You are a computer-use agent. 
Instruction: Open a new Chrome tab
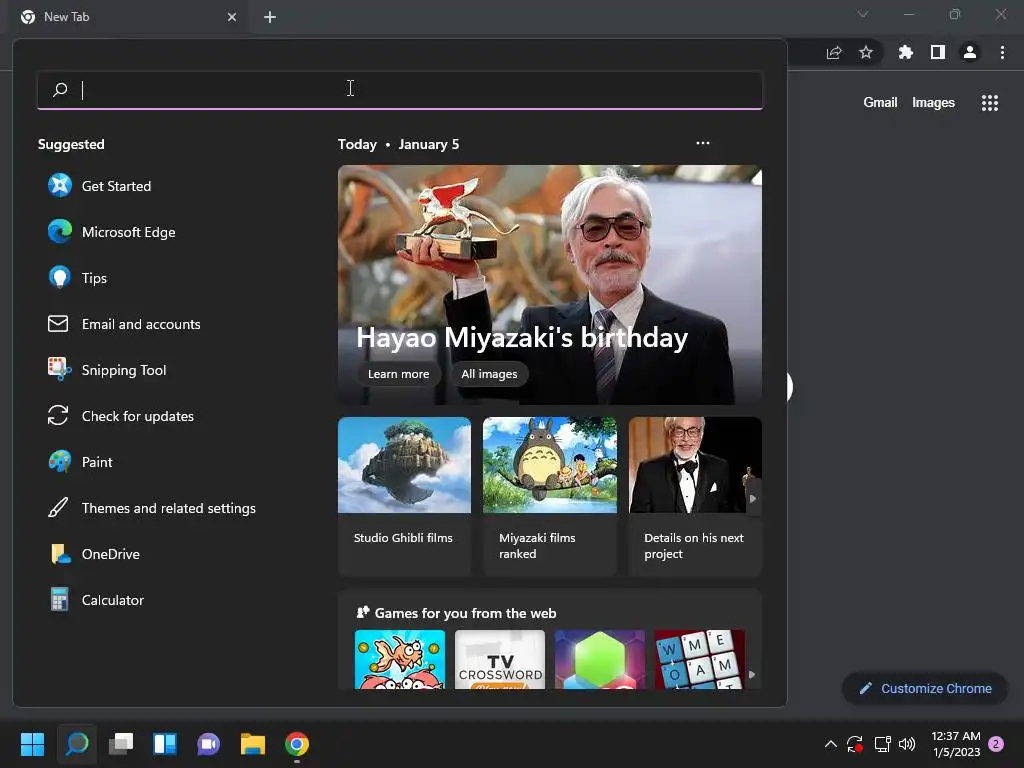[270, 17]
